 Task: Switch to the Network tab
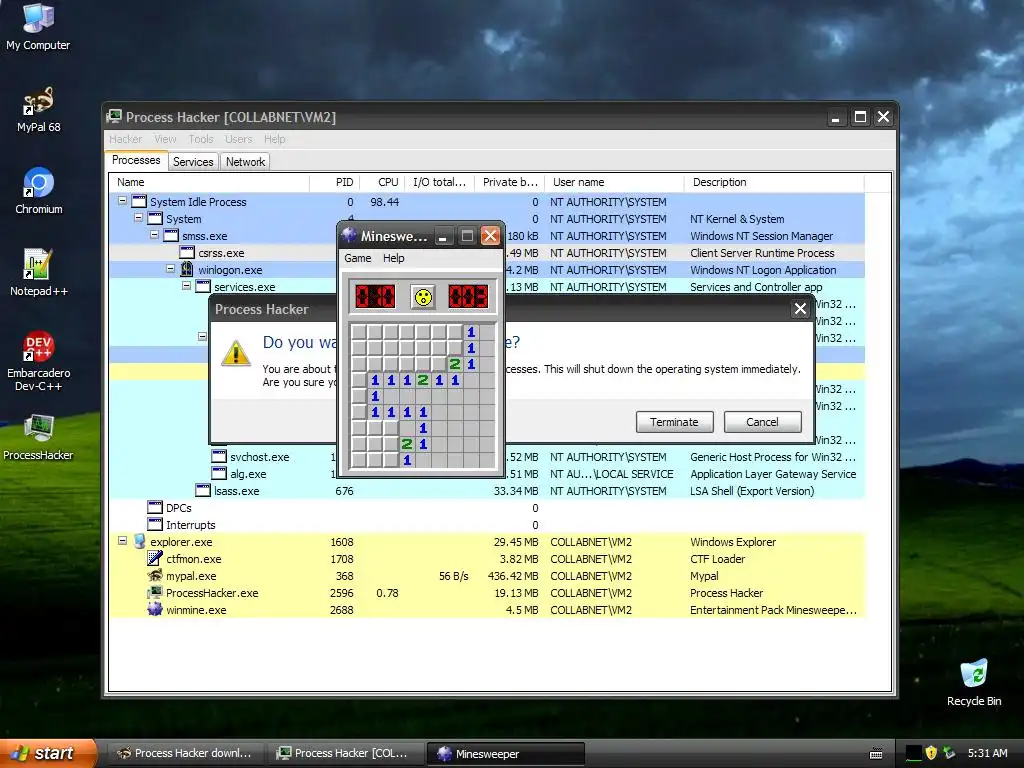pyautogui.click(x=245, y=162)
